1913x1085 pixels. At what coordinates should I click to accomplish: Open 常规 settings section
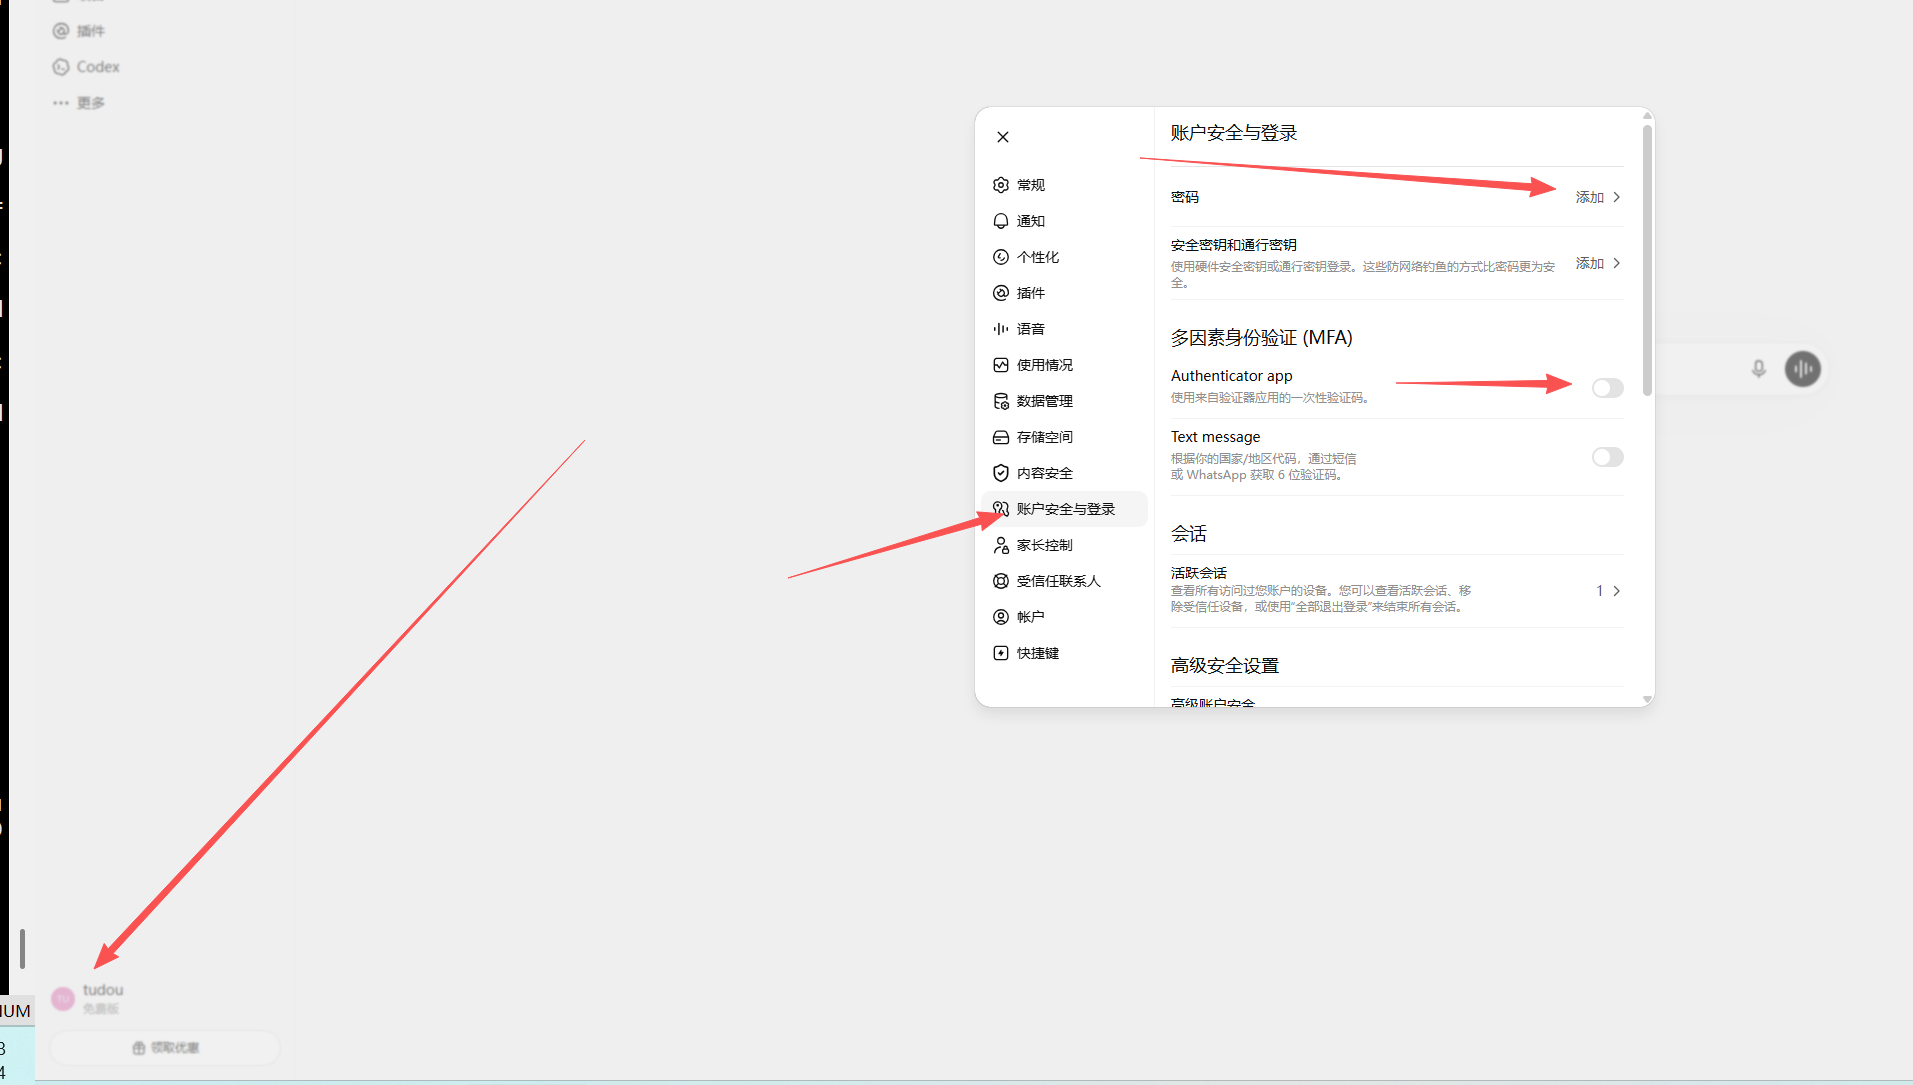tap(1064, 185)
